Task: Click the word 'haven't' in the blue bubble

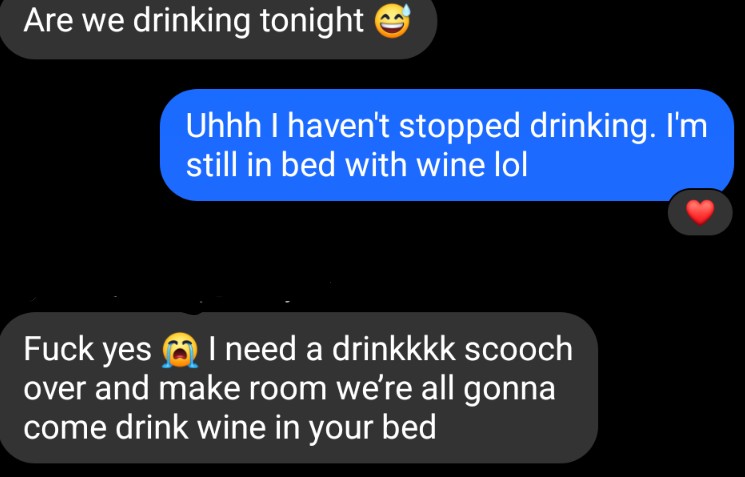Action: [339, 126]
